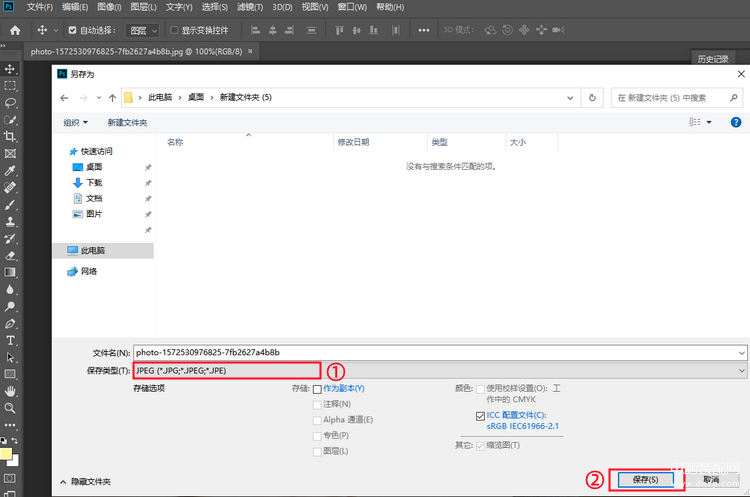The height and width of the screenshot is (497, 750).
Task: Toggle the 自动选择 checkbox in options bar
Action: click(x=72, y=30)
